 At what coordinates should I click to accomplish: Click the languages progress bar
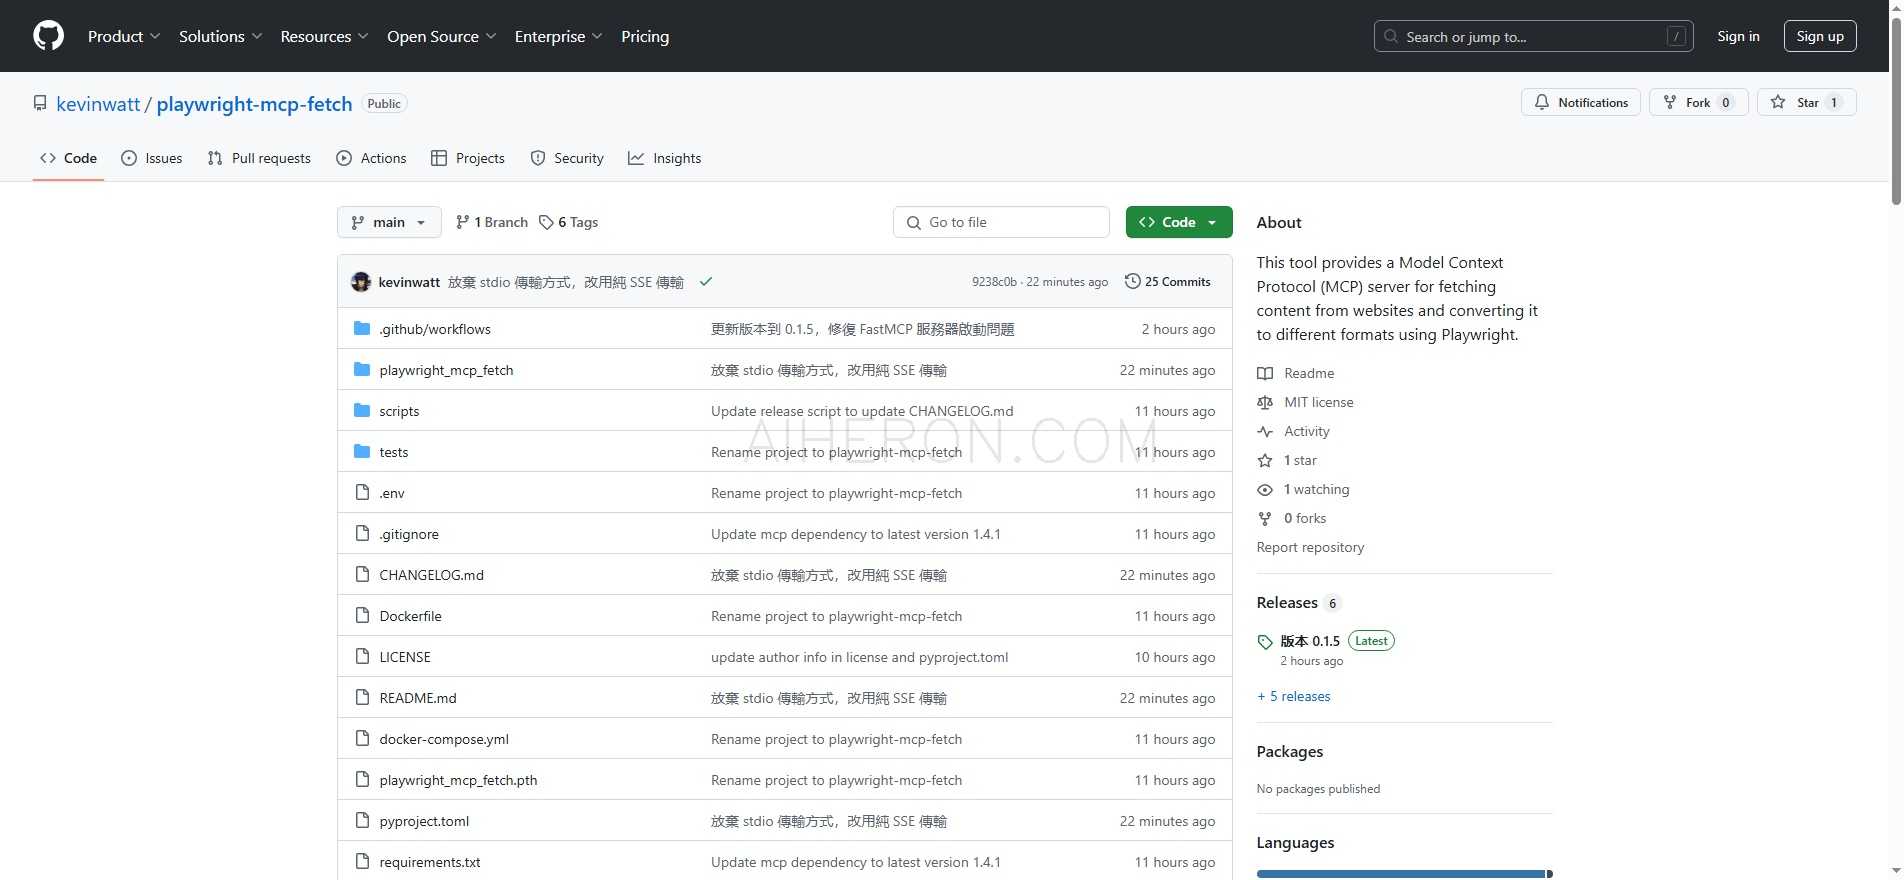[1404, 874]
